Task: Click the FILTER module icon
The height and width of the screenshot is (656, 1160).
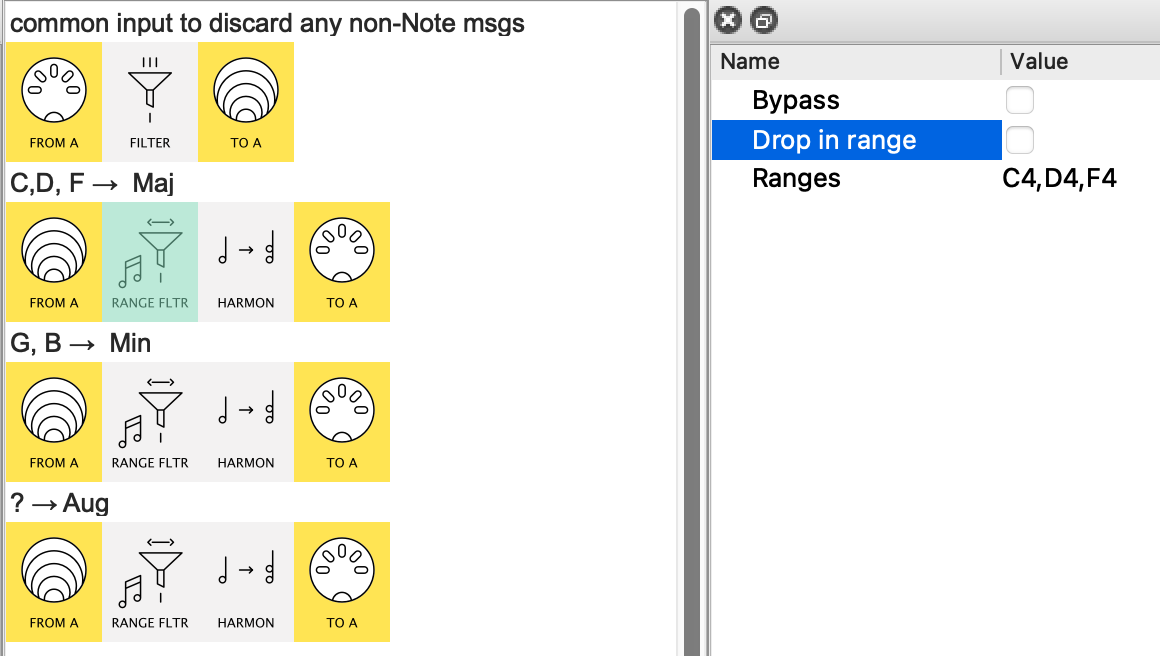Action: [150, 102]
